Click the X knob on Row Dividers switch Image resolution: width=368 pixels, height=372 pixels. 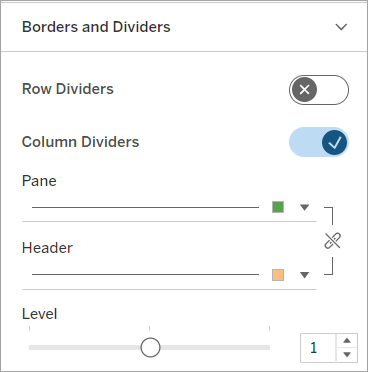click(304, 90)
